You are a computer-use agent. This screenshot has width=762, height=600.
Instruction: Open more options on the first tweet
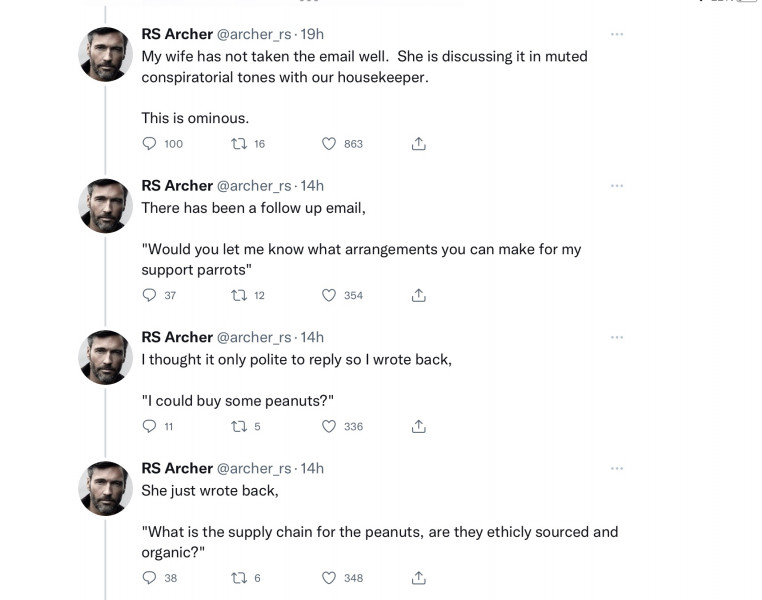coord(617,34)
